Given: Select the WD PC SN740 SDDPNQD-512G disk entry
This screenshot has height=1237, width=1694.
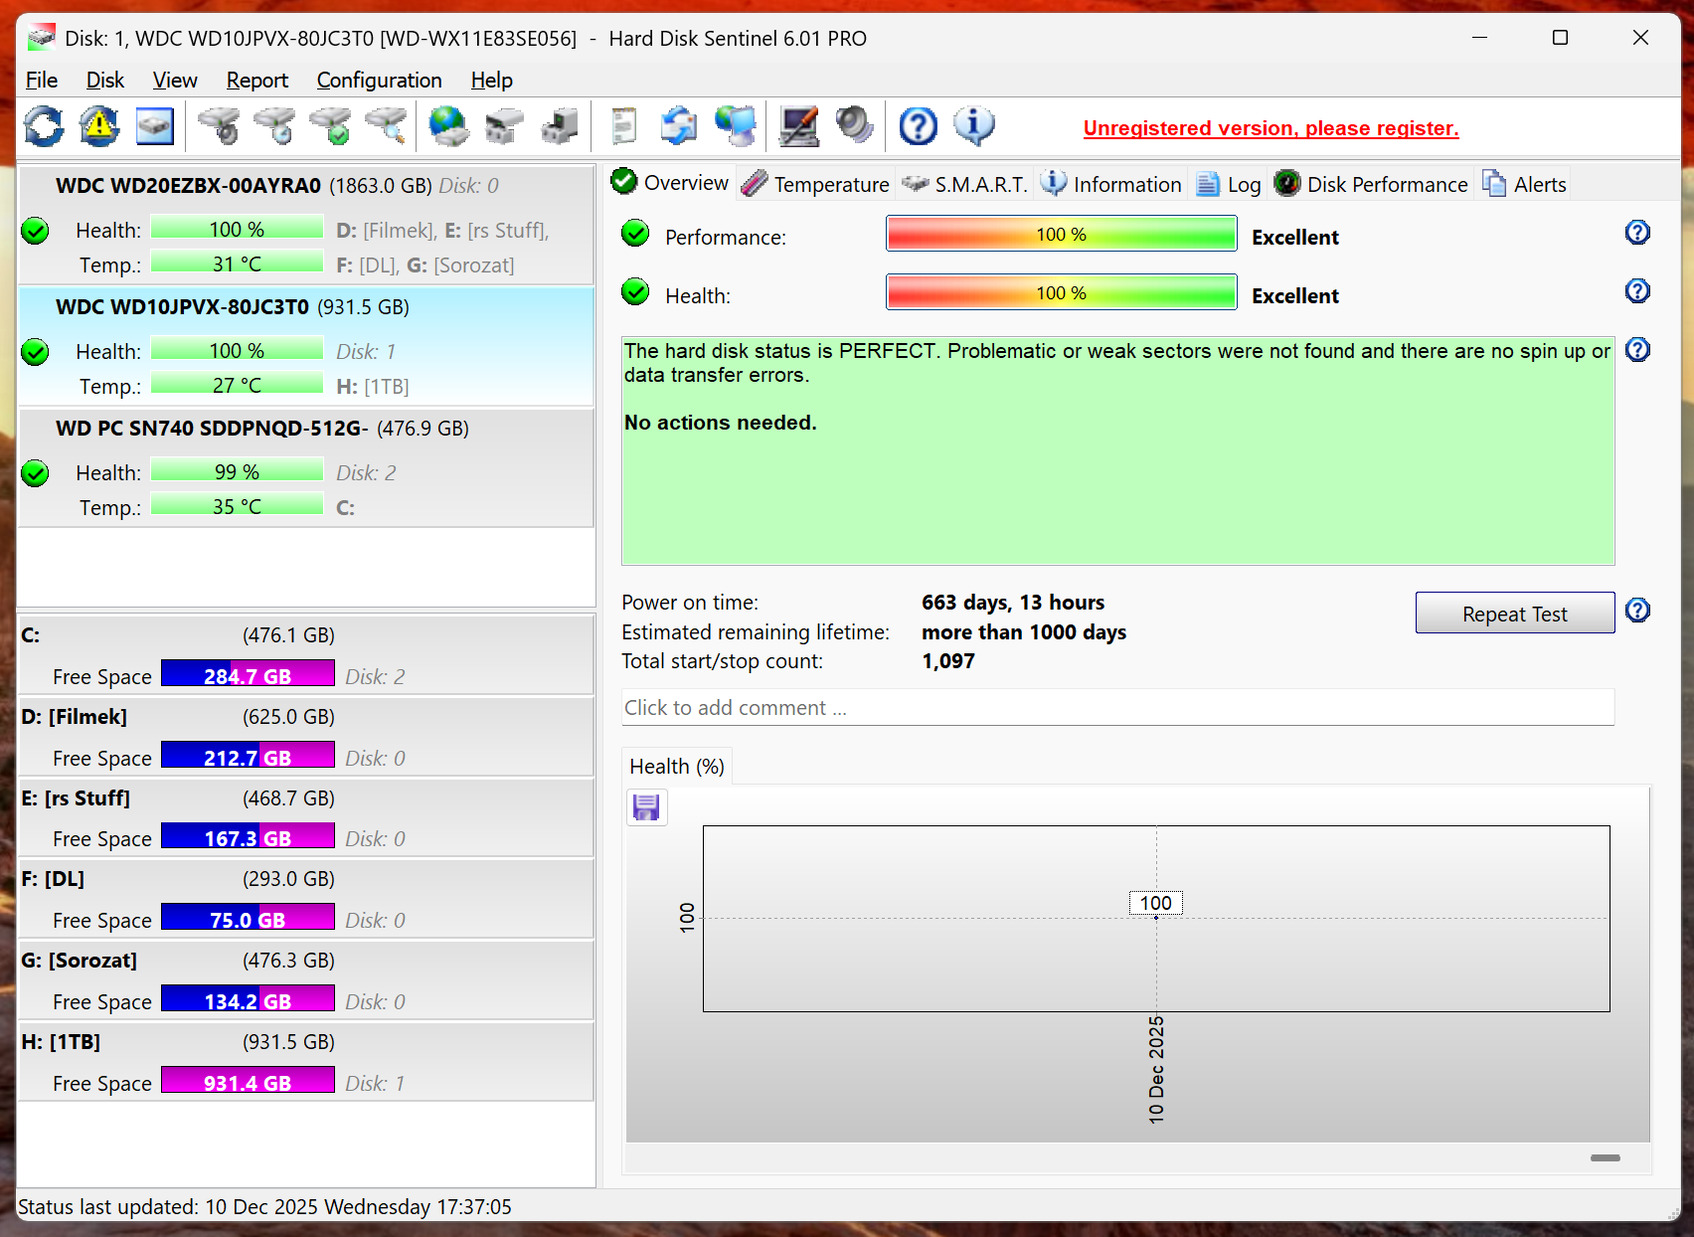Looking at the screenshot, I should click(306, 468).
